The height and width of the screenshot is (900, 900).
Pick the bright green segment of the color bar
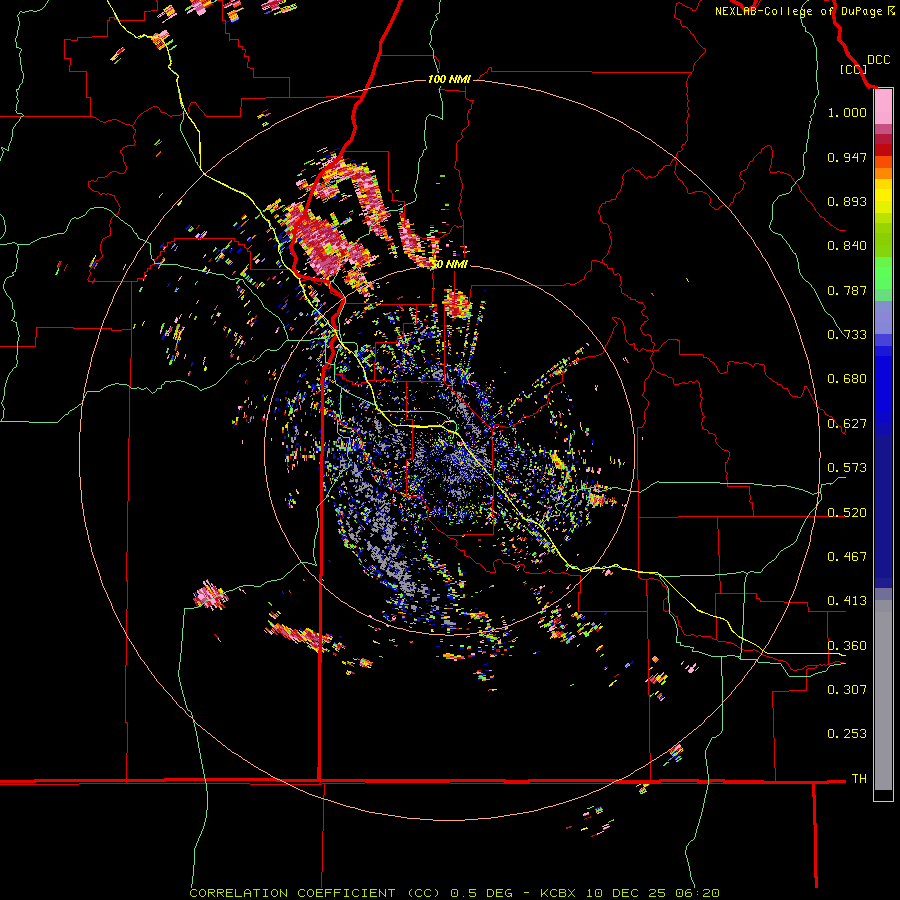tap(883, 273)
